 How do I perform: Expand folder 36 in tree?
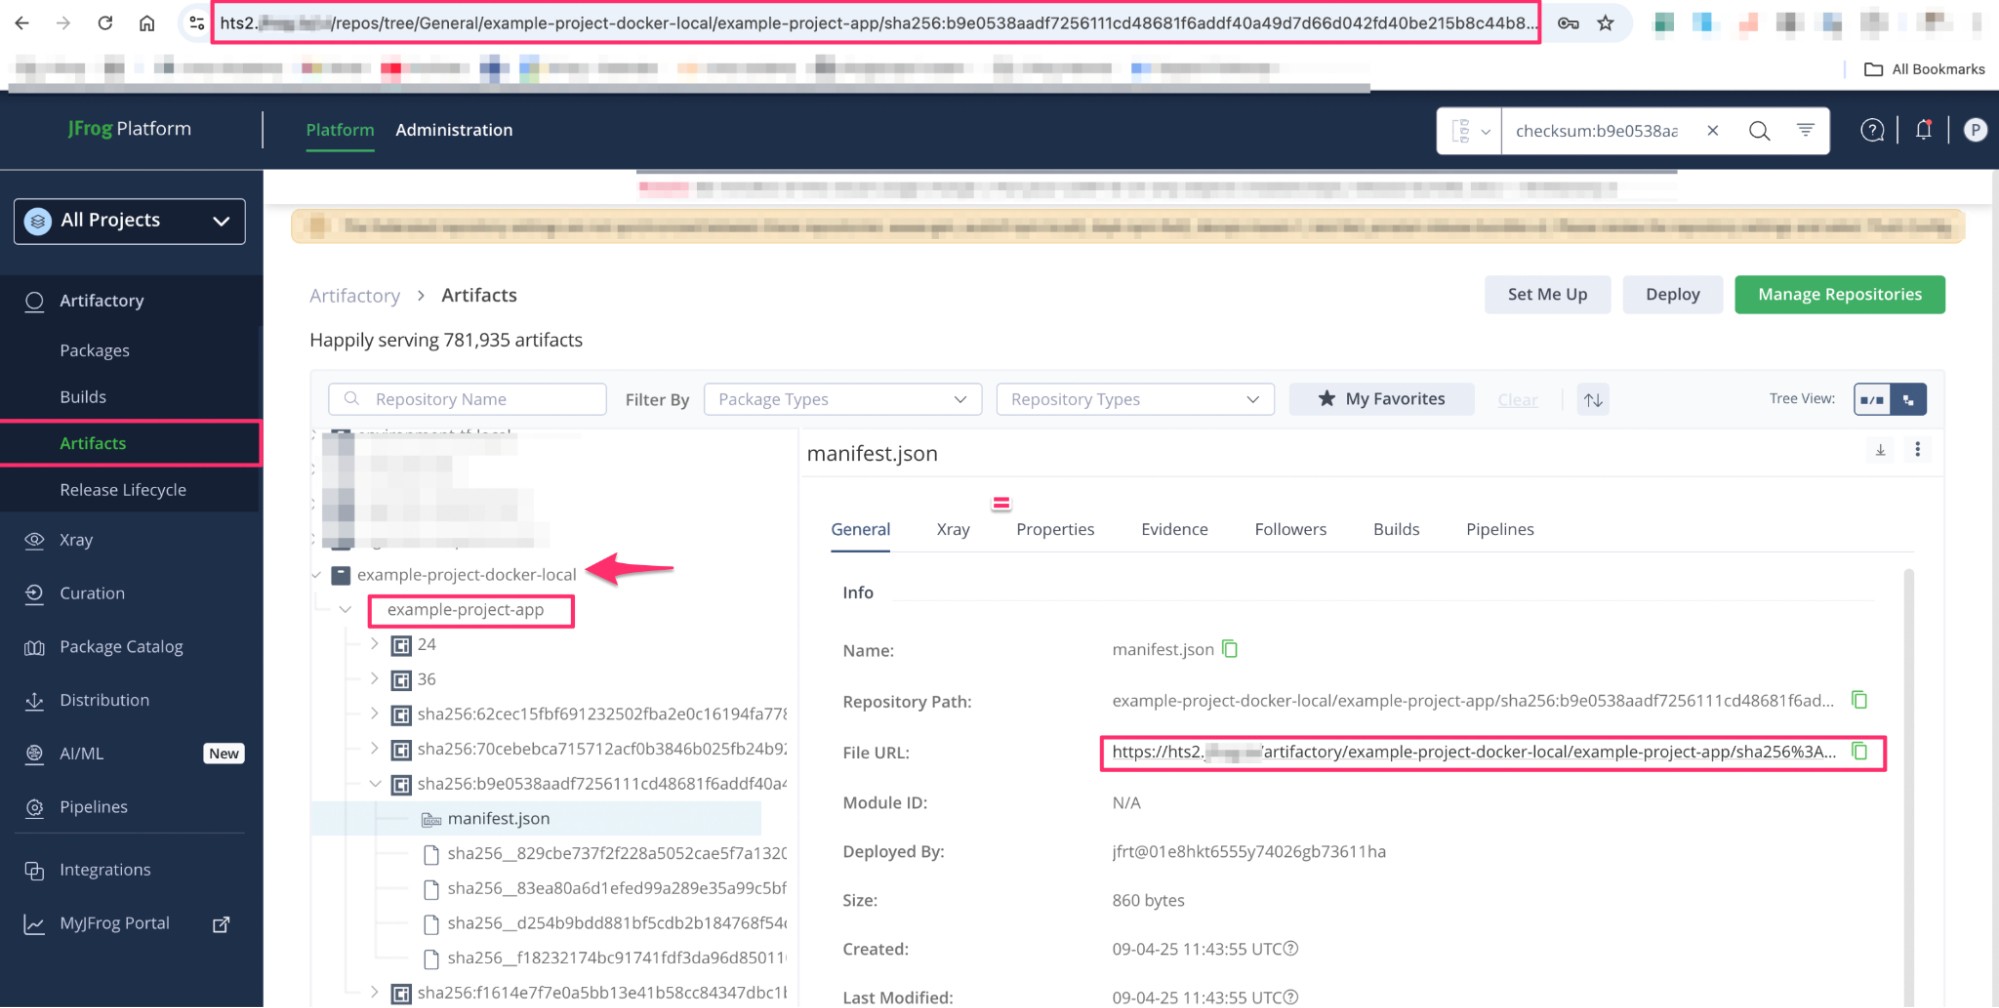(x=374, y=679)
